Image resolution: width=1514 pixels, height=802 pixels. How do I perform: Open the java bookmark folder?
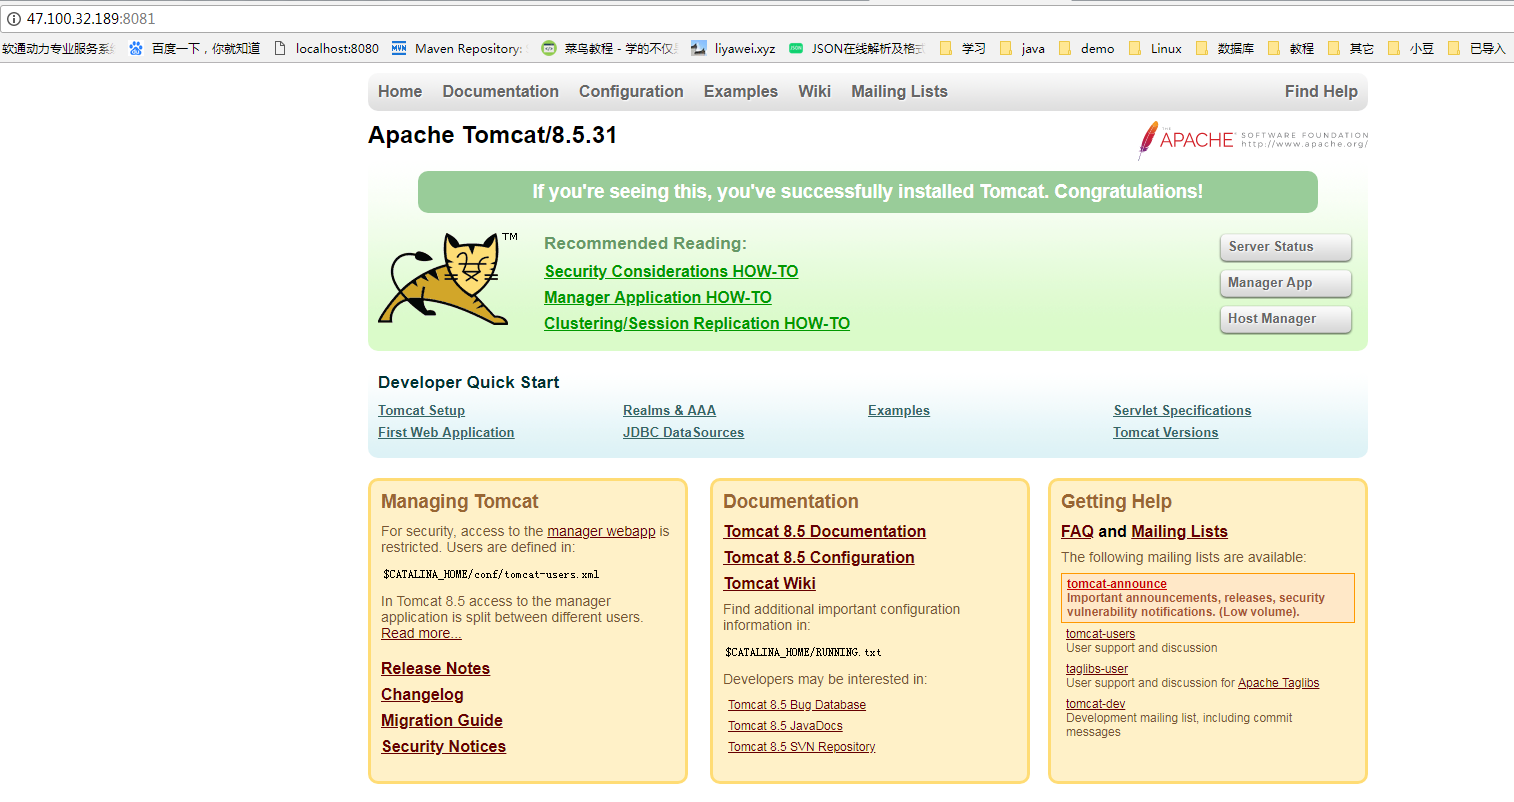[1022, 48]
